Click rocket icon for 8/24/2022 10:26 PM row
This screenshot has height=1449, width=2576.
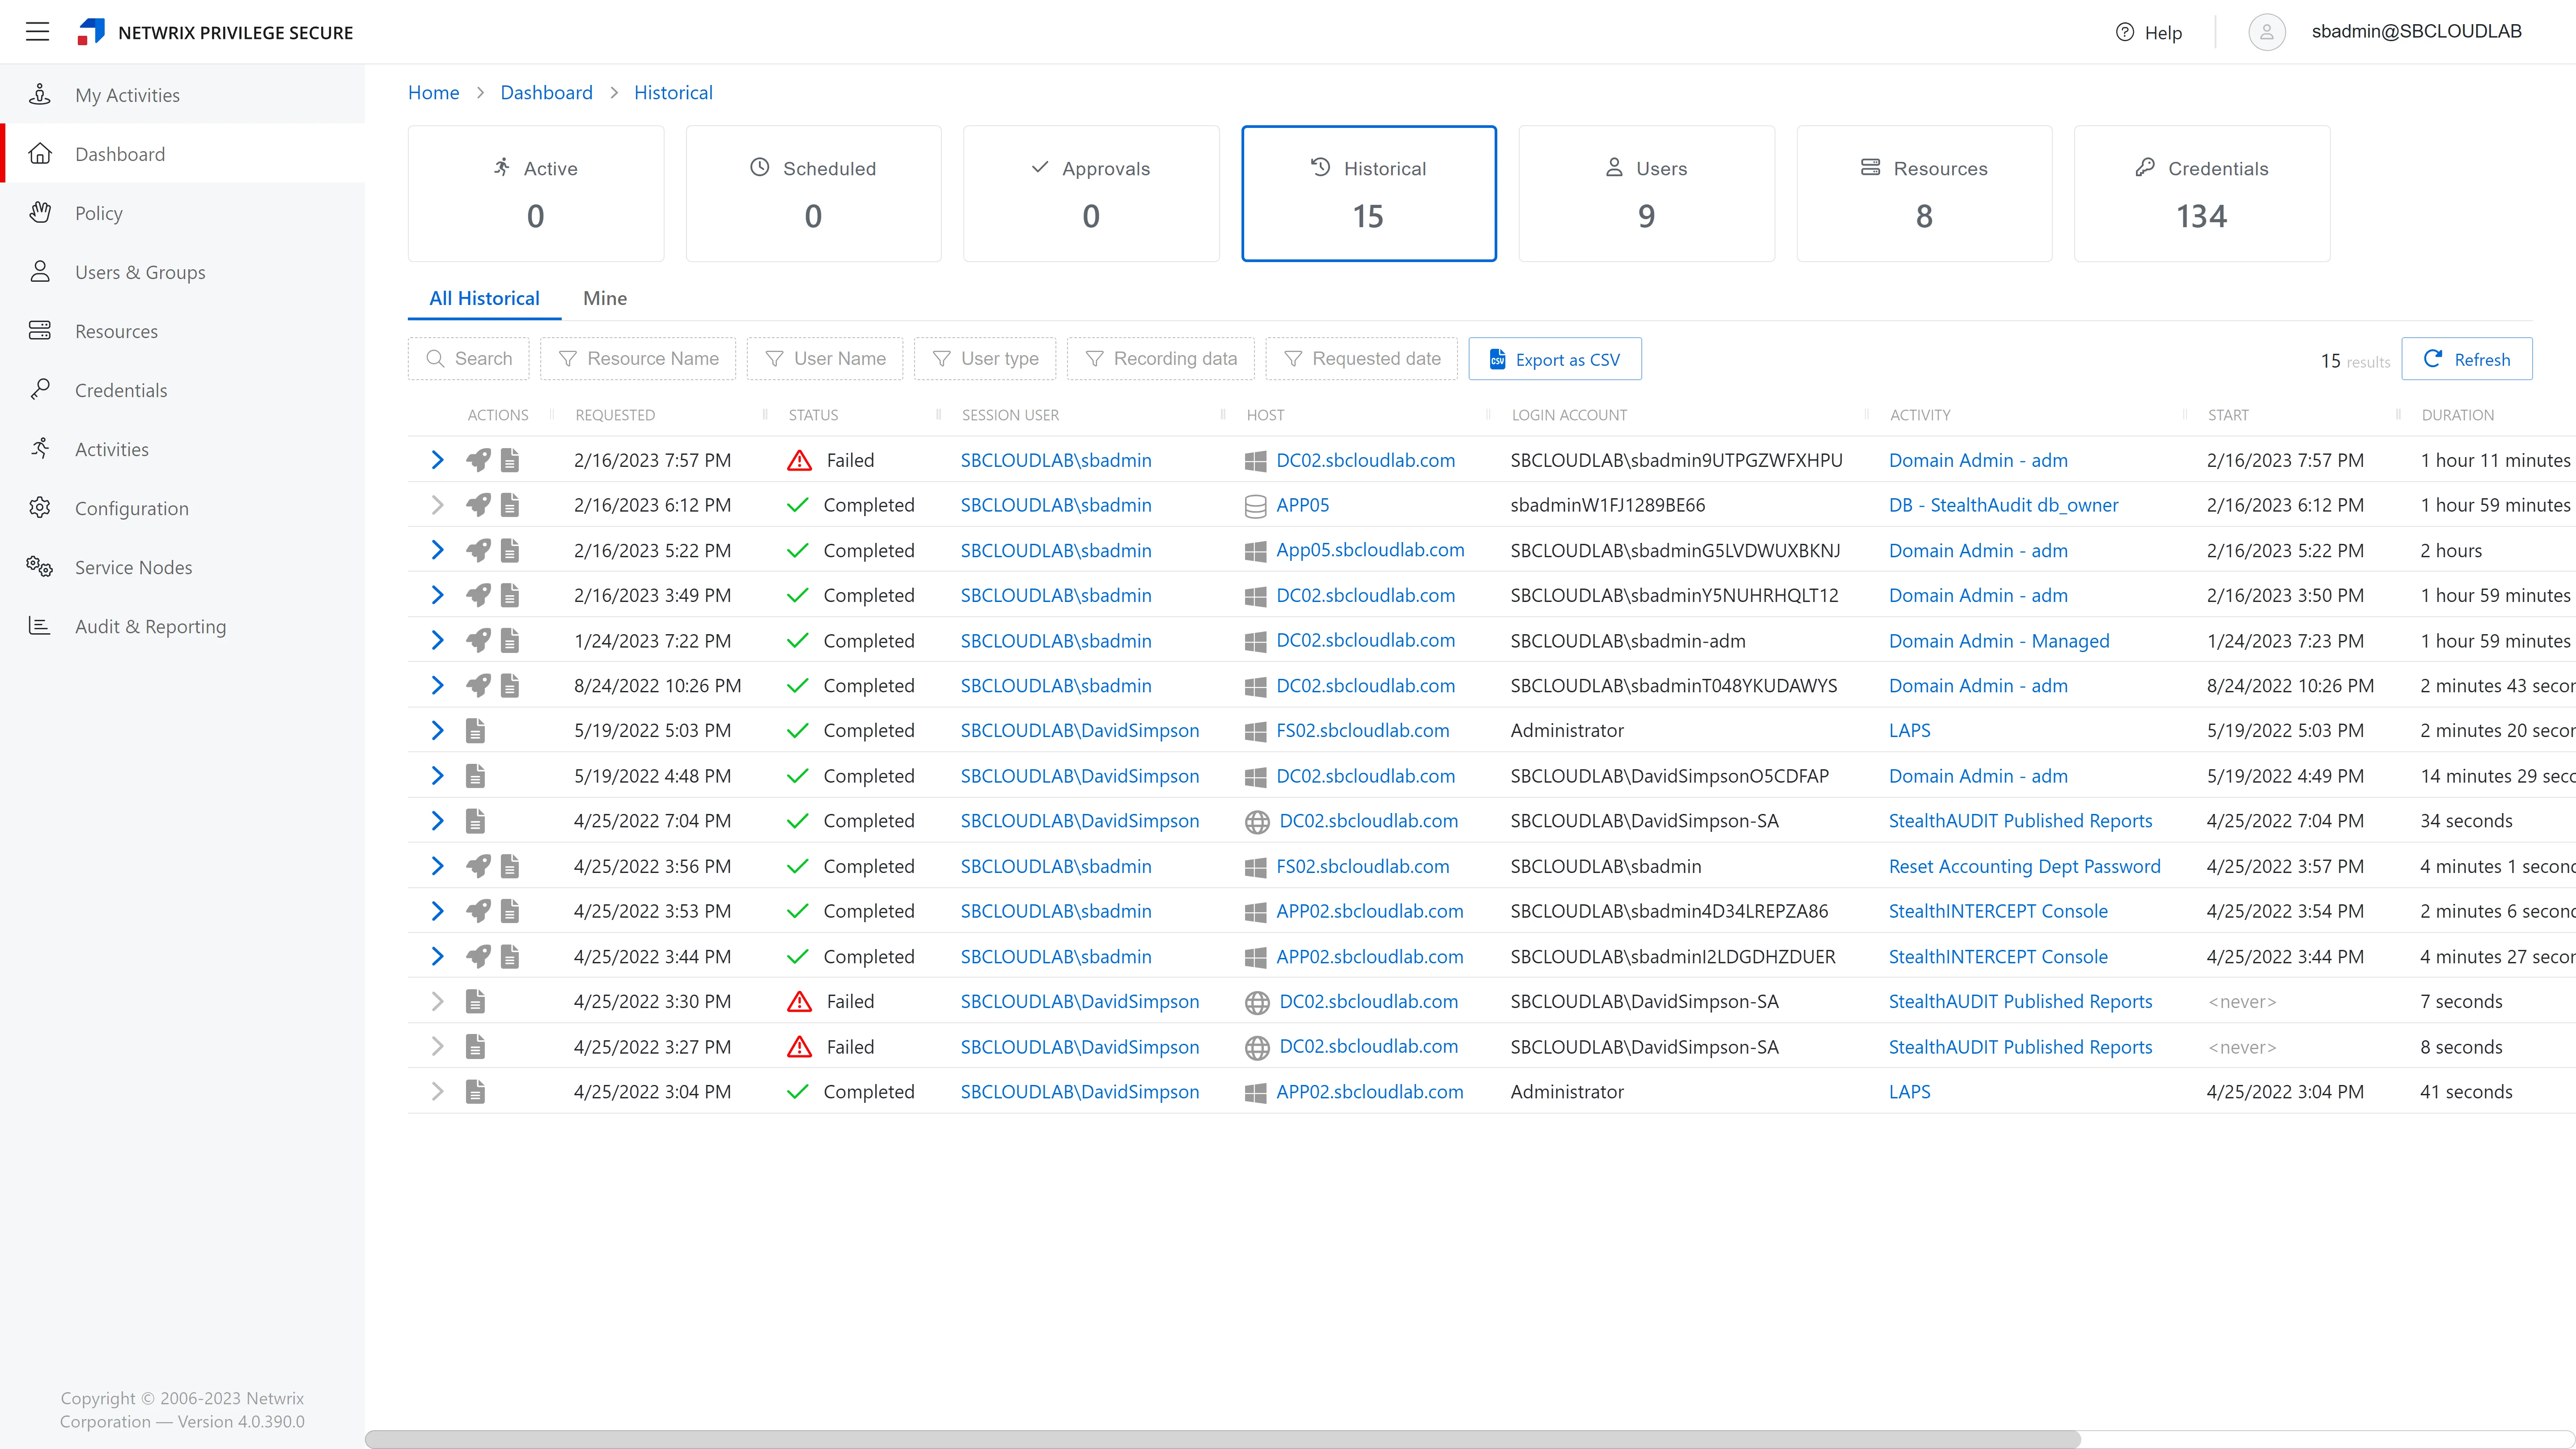point(478,685)
